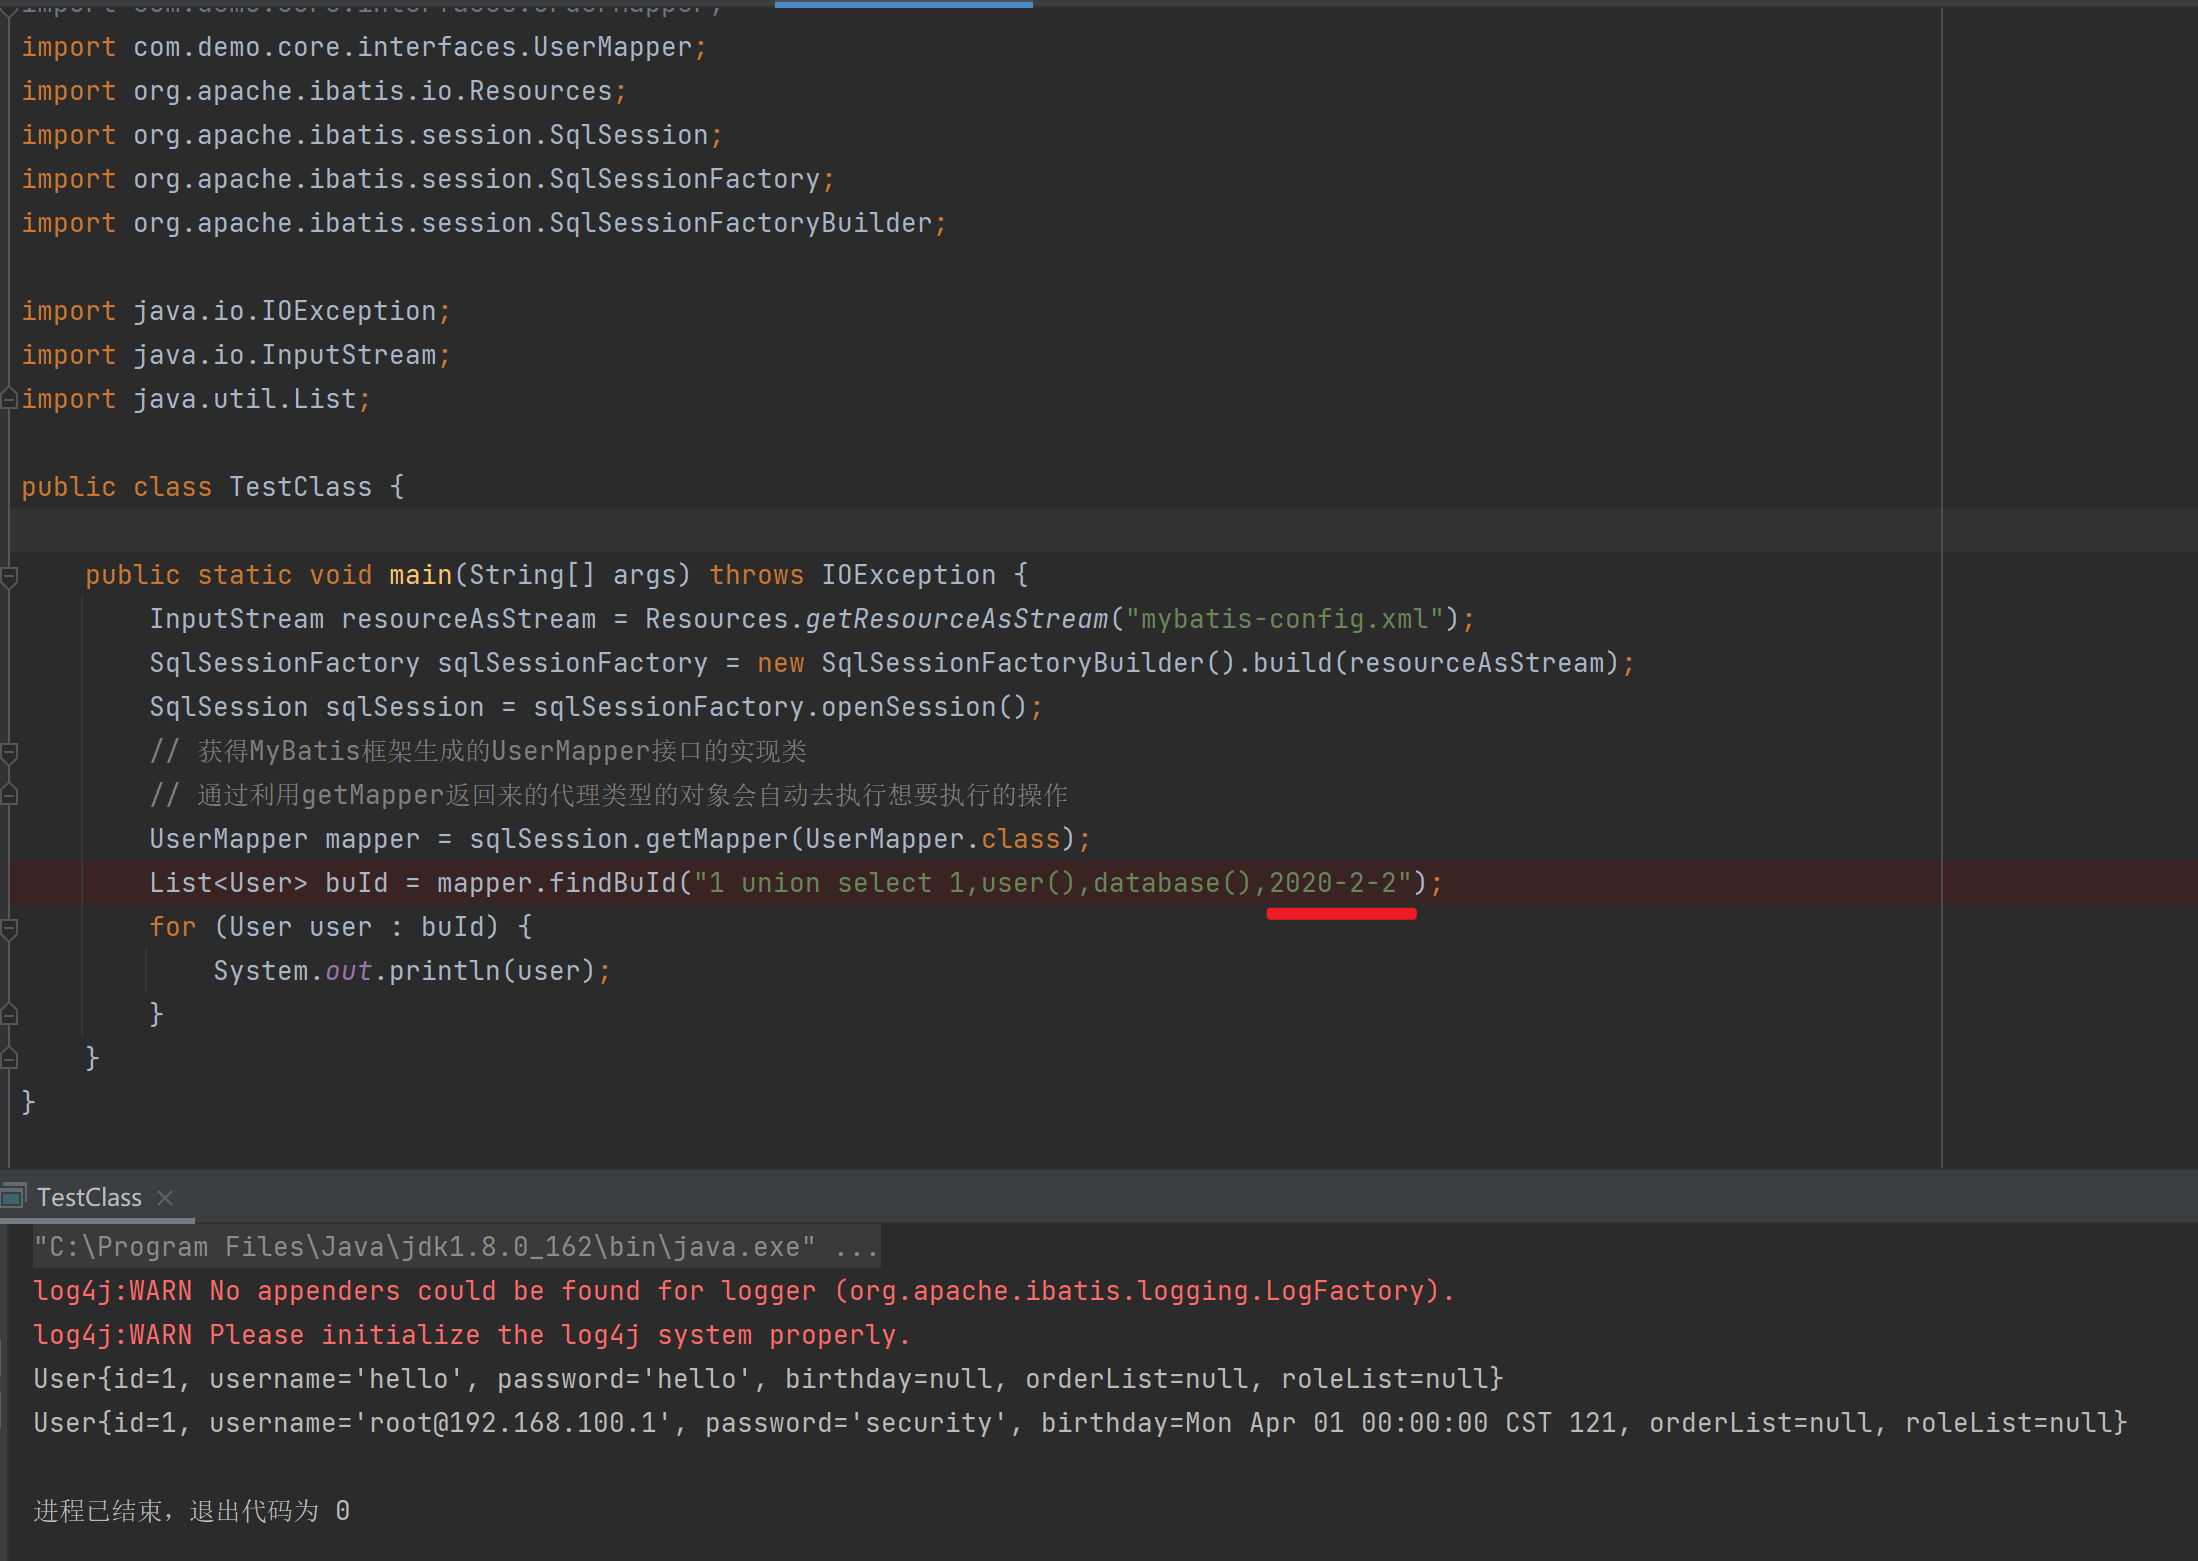Click the run window icon beside TestClass
The height and width of the screenshot is (1561, 2198).
(14, 1196)
